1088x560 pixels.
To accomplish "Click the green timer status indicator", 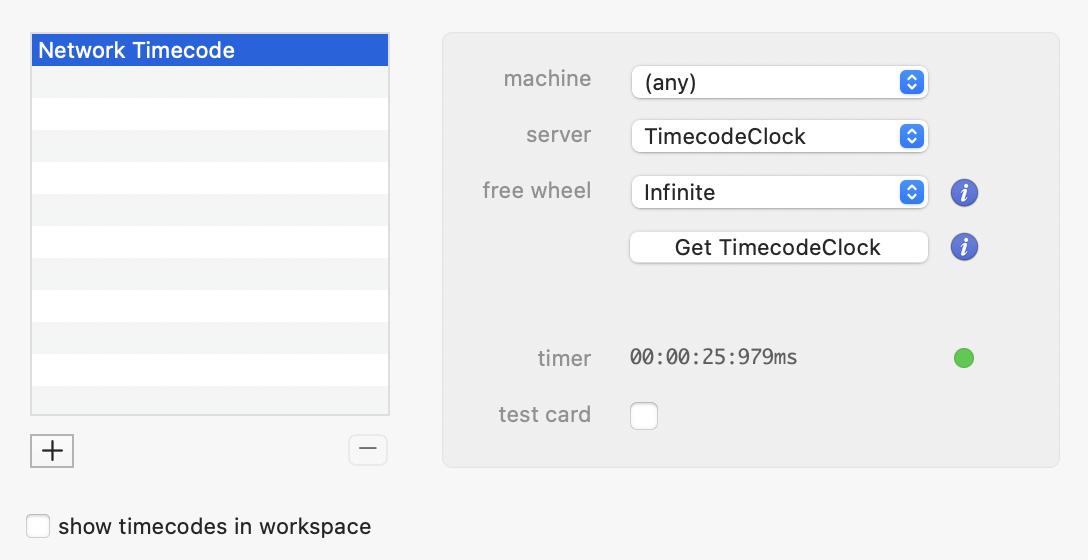I will pos(964,358).
